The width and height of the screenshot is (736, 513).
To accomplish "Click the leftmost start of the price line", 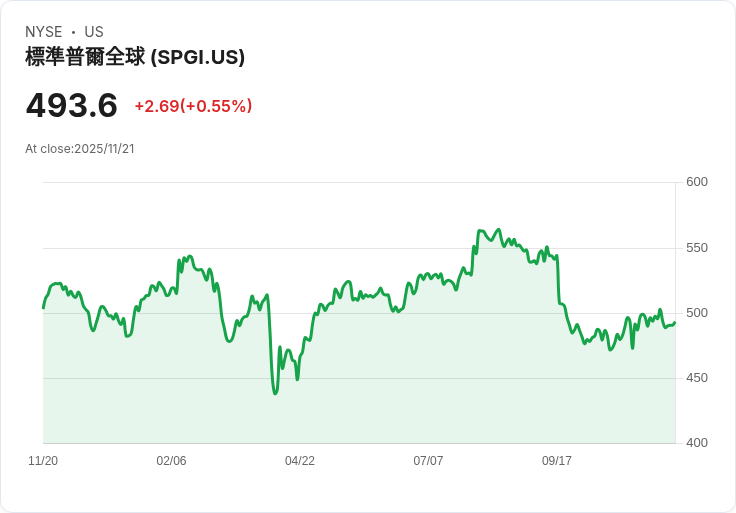I will click(x=43, y=307).
